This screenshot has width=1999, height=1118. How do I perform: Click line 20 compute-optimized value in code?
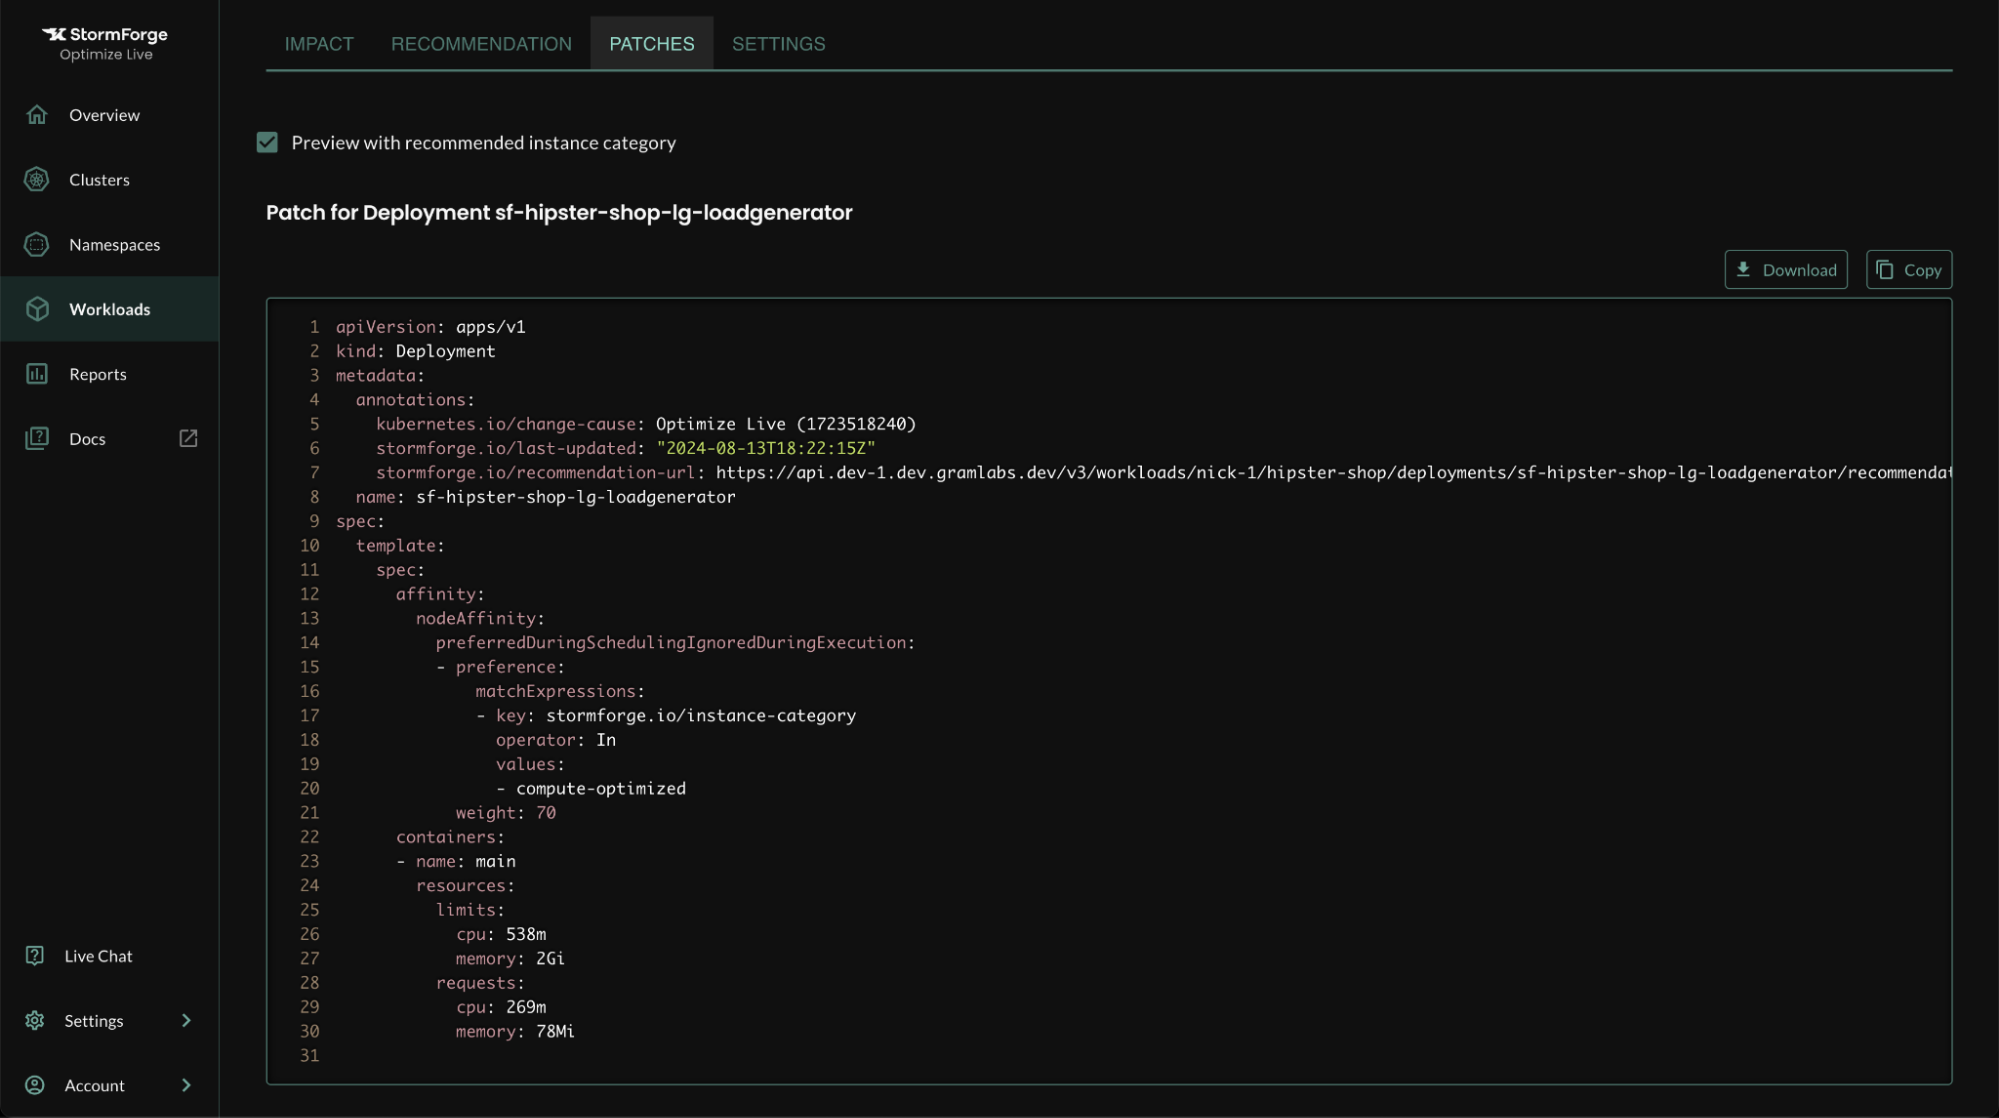[600, 789]
